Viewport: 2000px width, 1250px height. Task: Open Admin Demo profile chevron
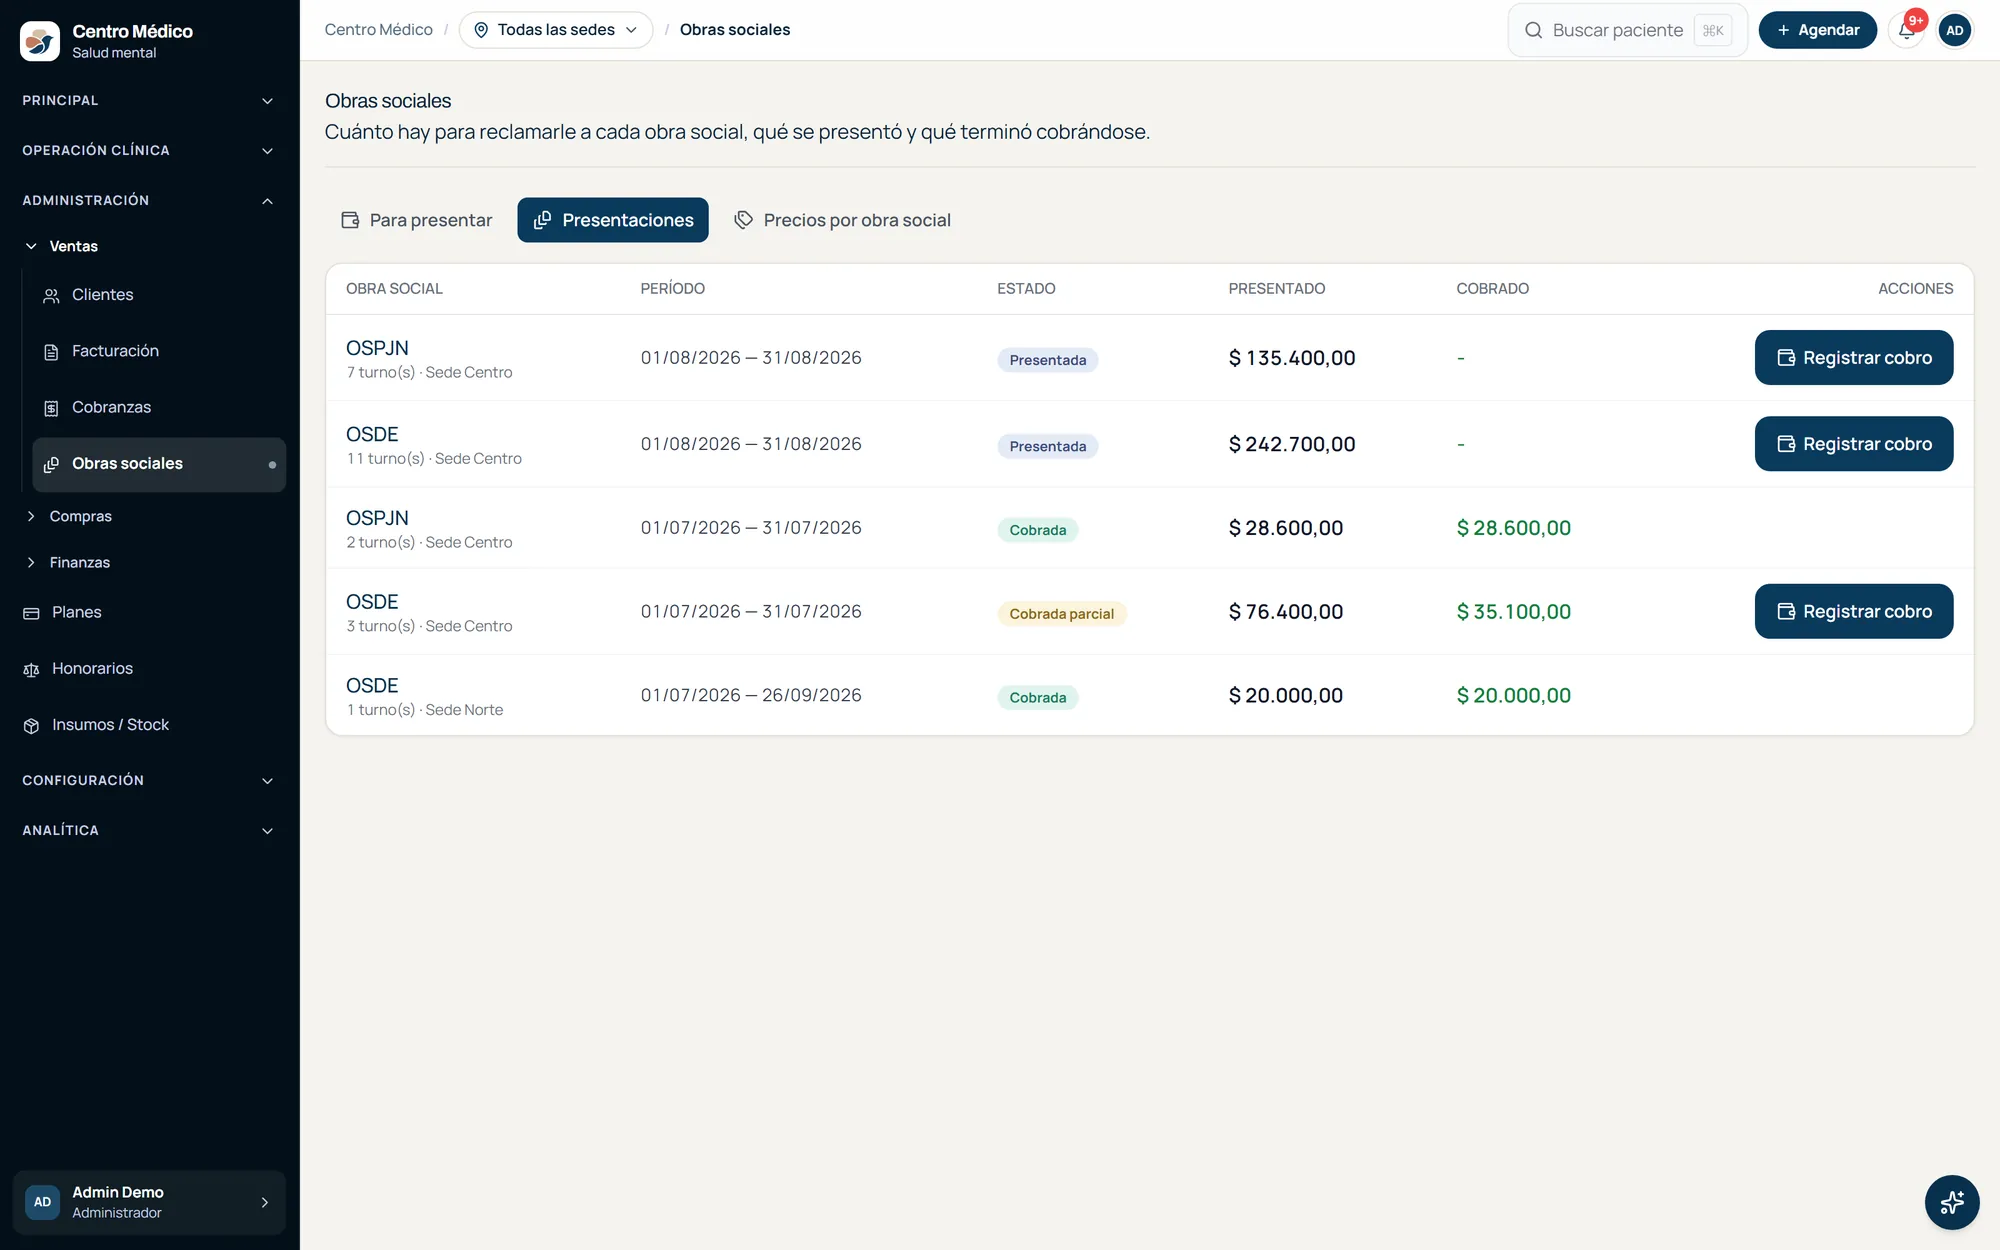(x=265, y=1202)
